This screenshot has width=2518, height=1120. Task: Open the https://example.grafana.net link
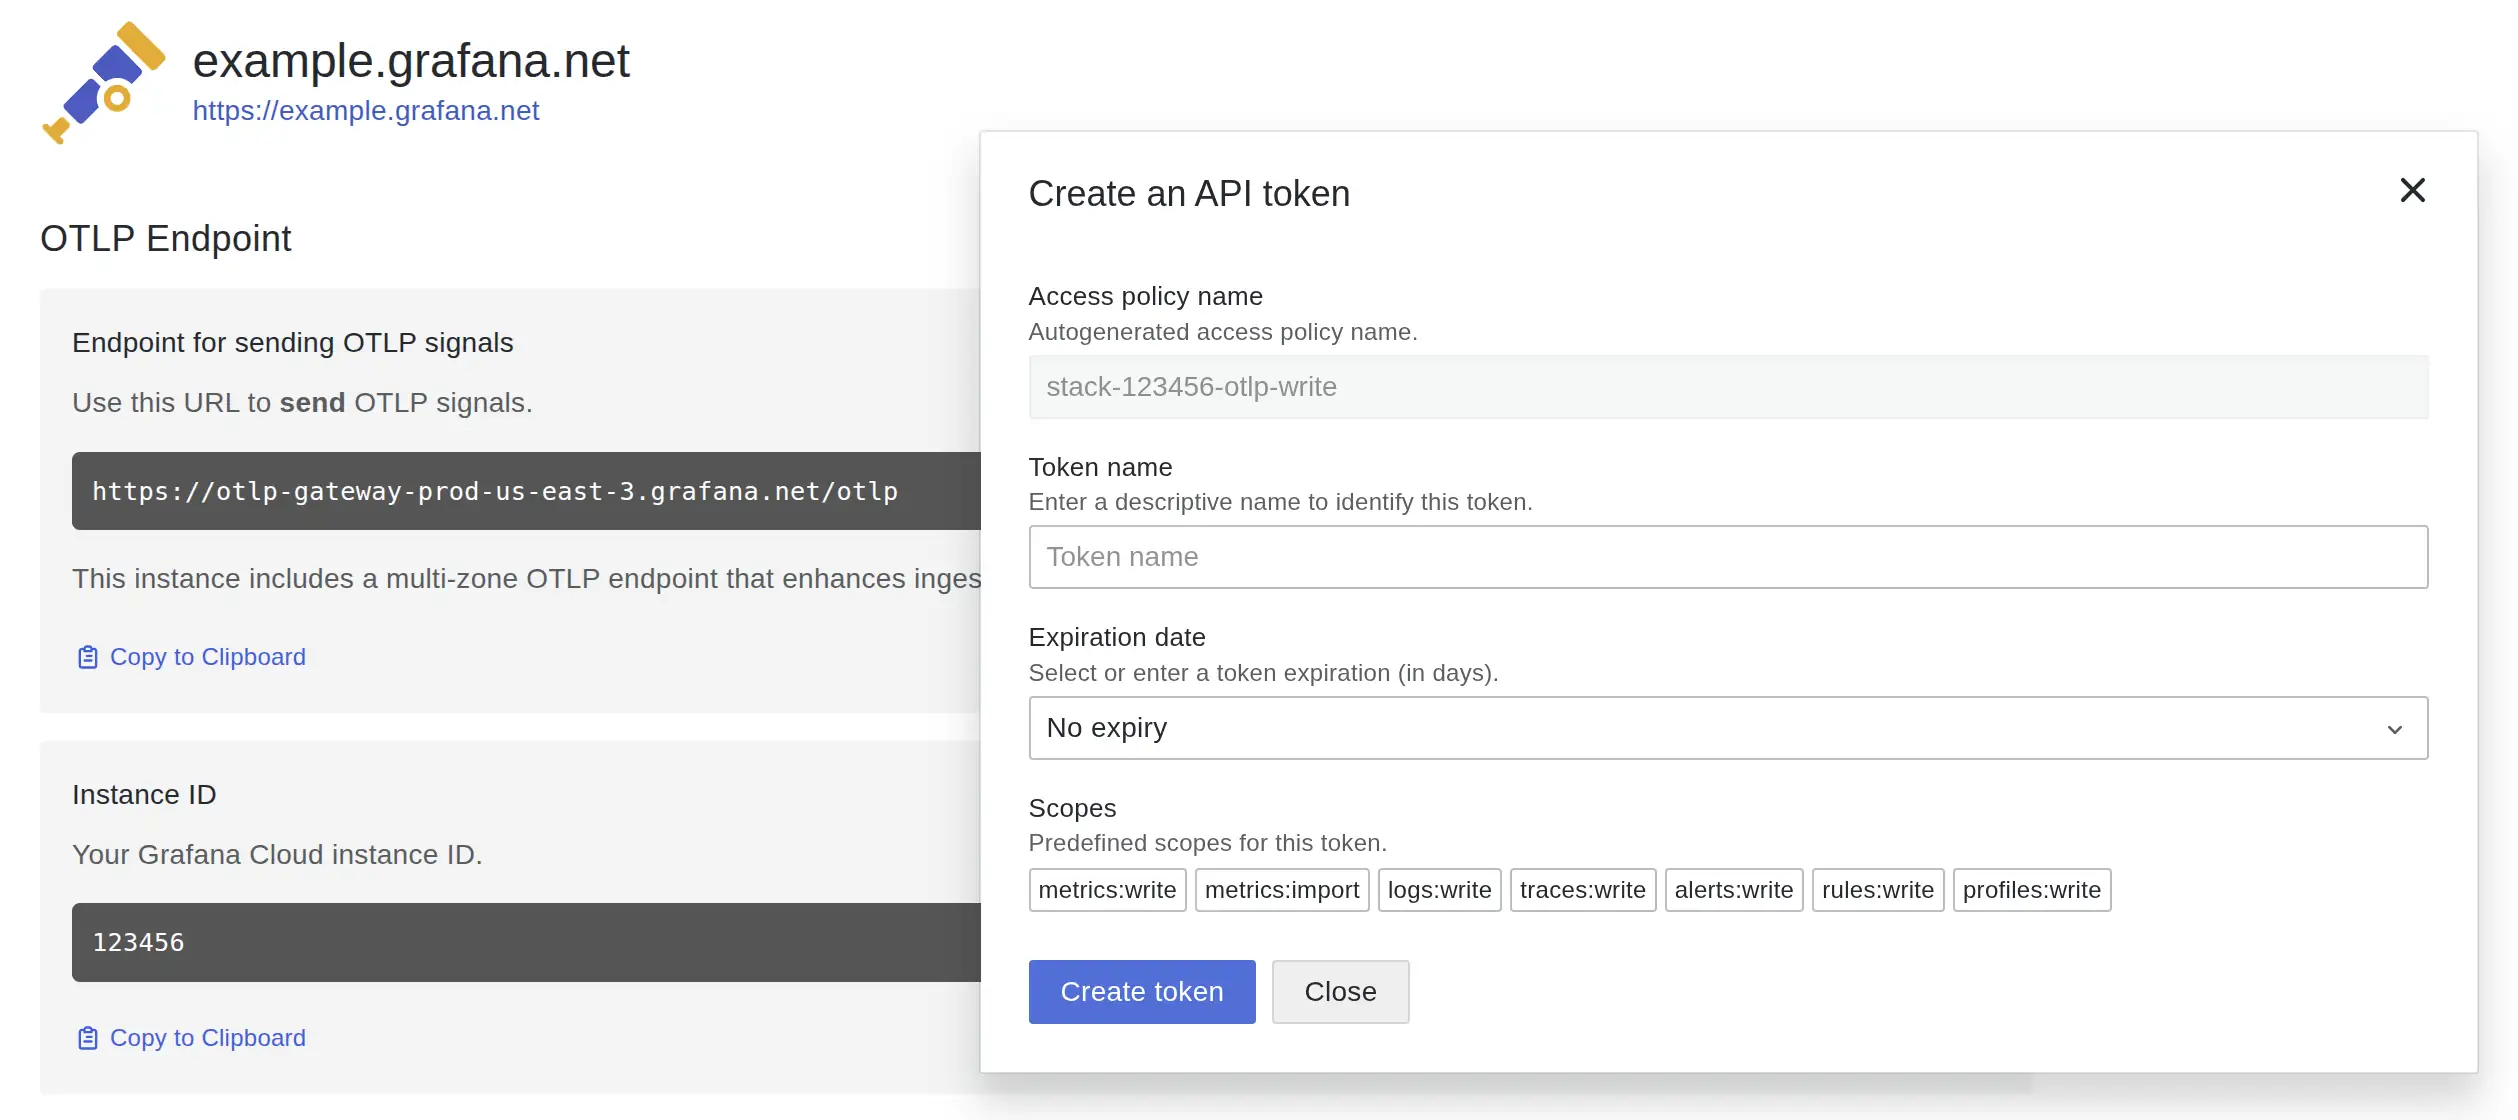365,111
